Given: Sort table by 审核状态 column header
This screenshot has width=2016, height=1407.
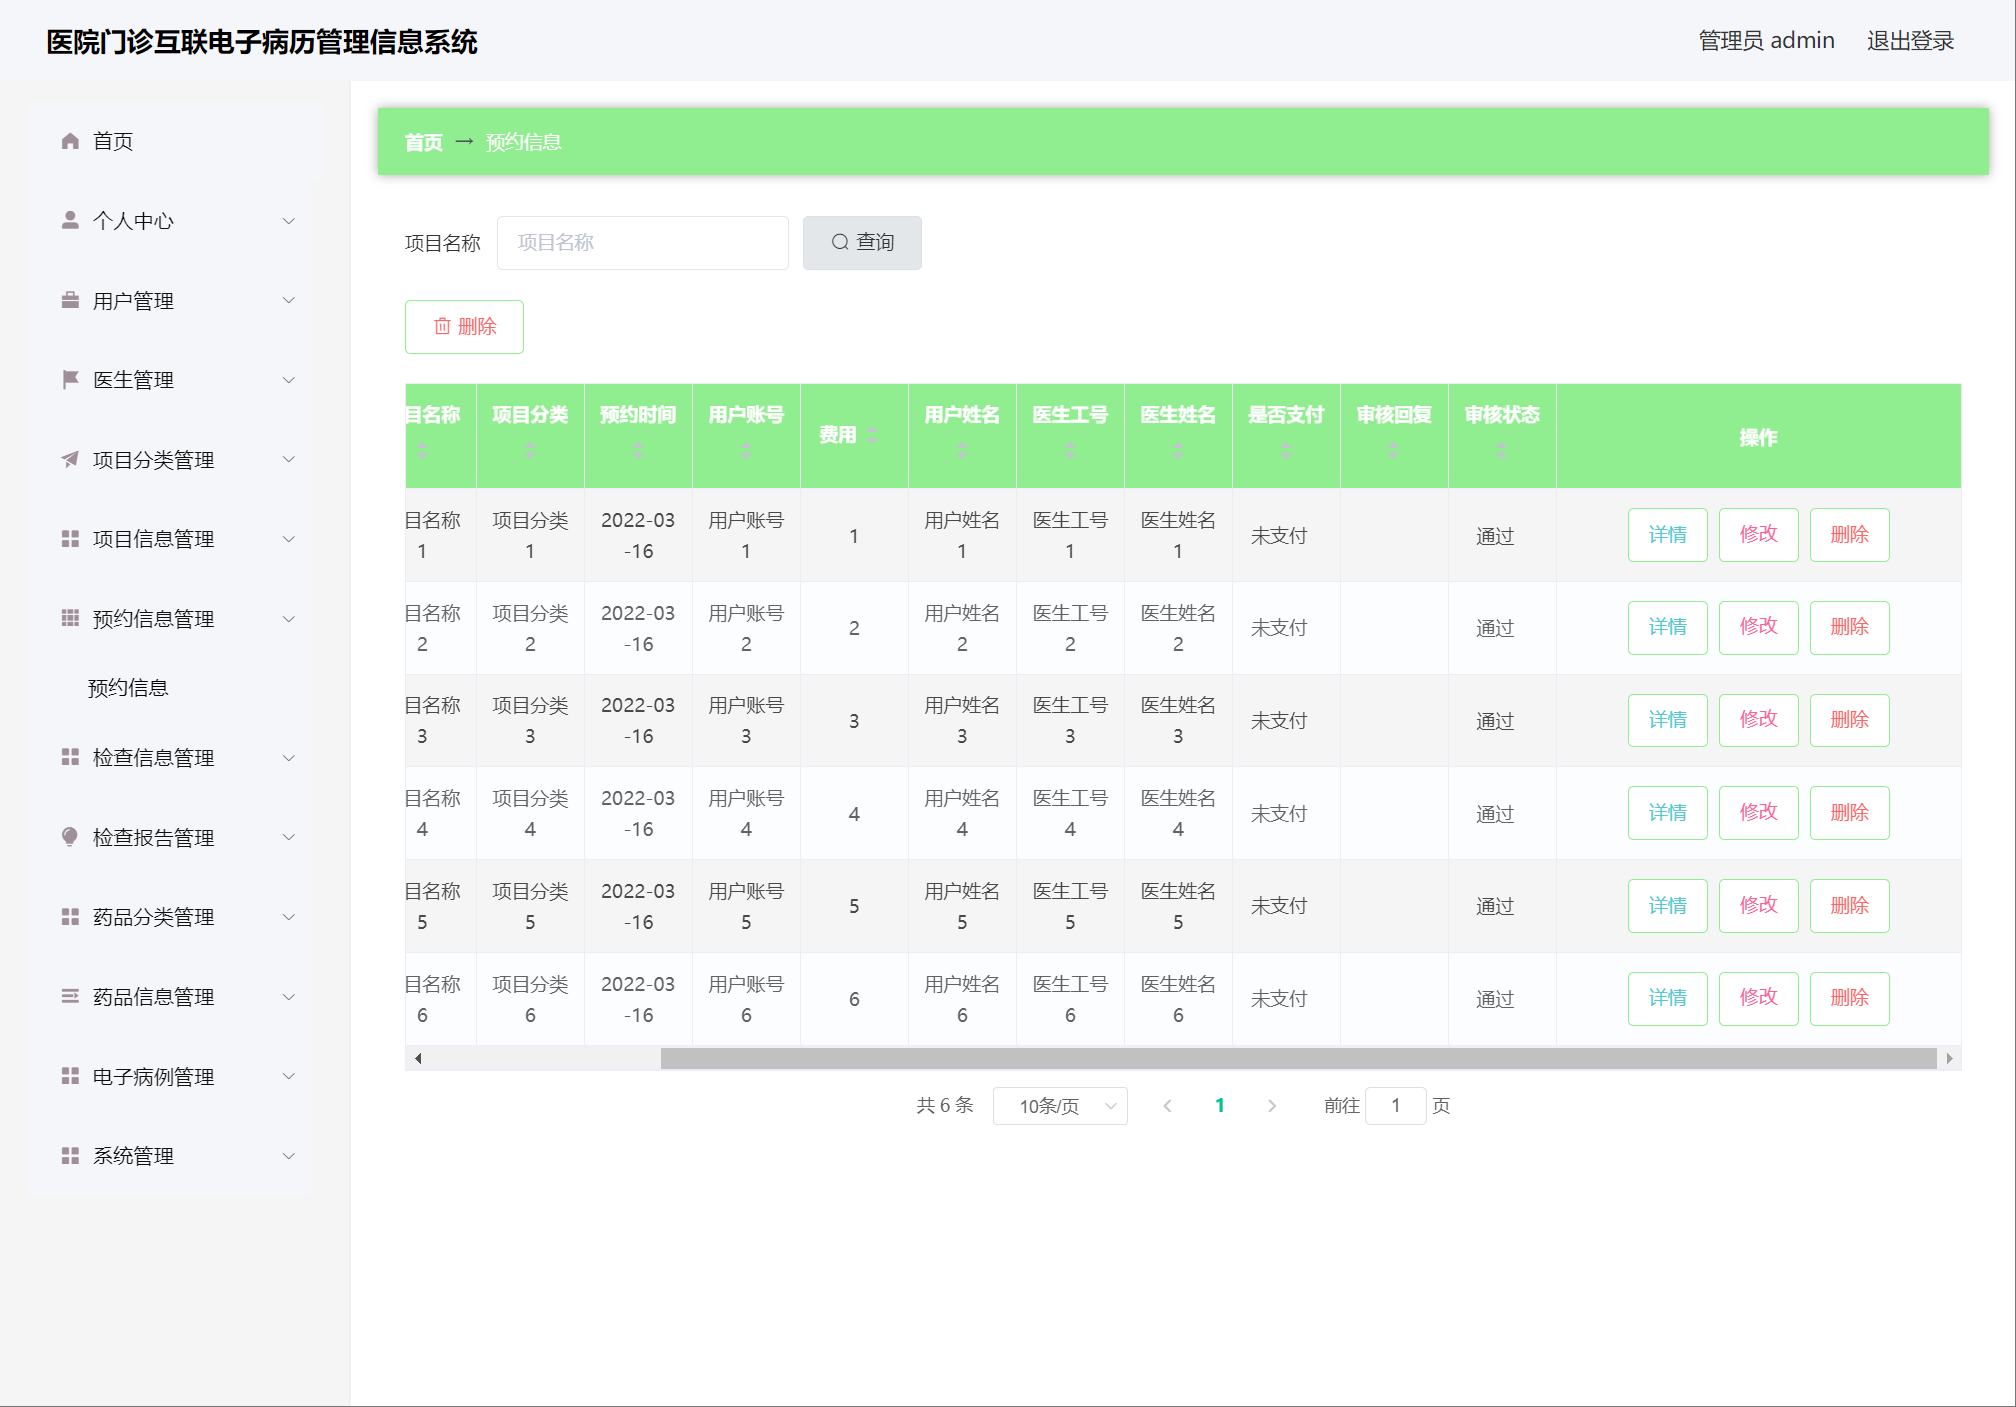Looking at the screenshot, I should click(1501, 415).
